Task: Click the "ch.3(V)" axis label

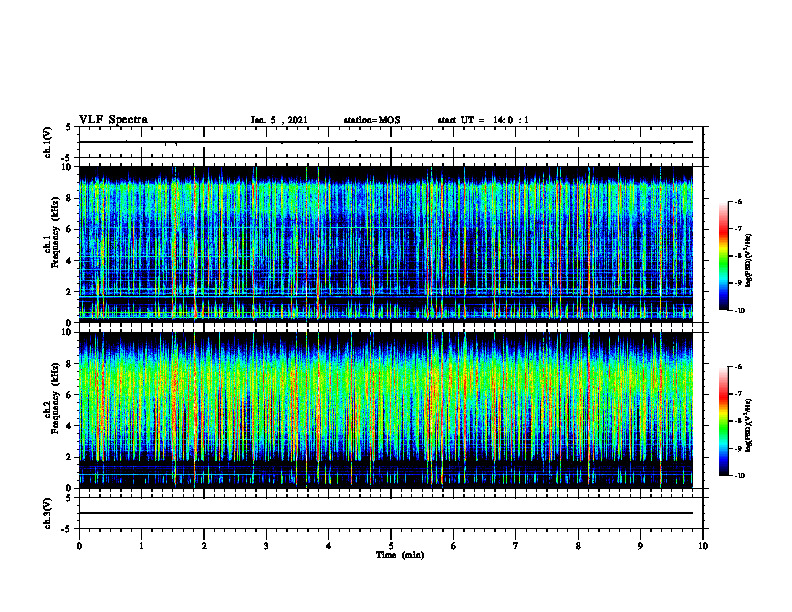Action: pyautogui.click(x=47, y=513)
